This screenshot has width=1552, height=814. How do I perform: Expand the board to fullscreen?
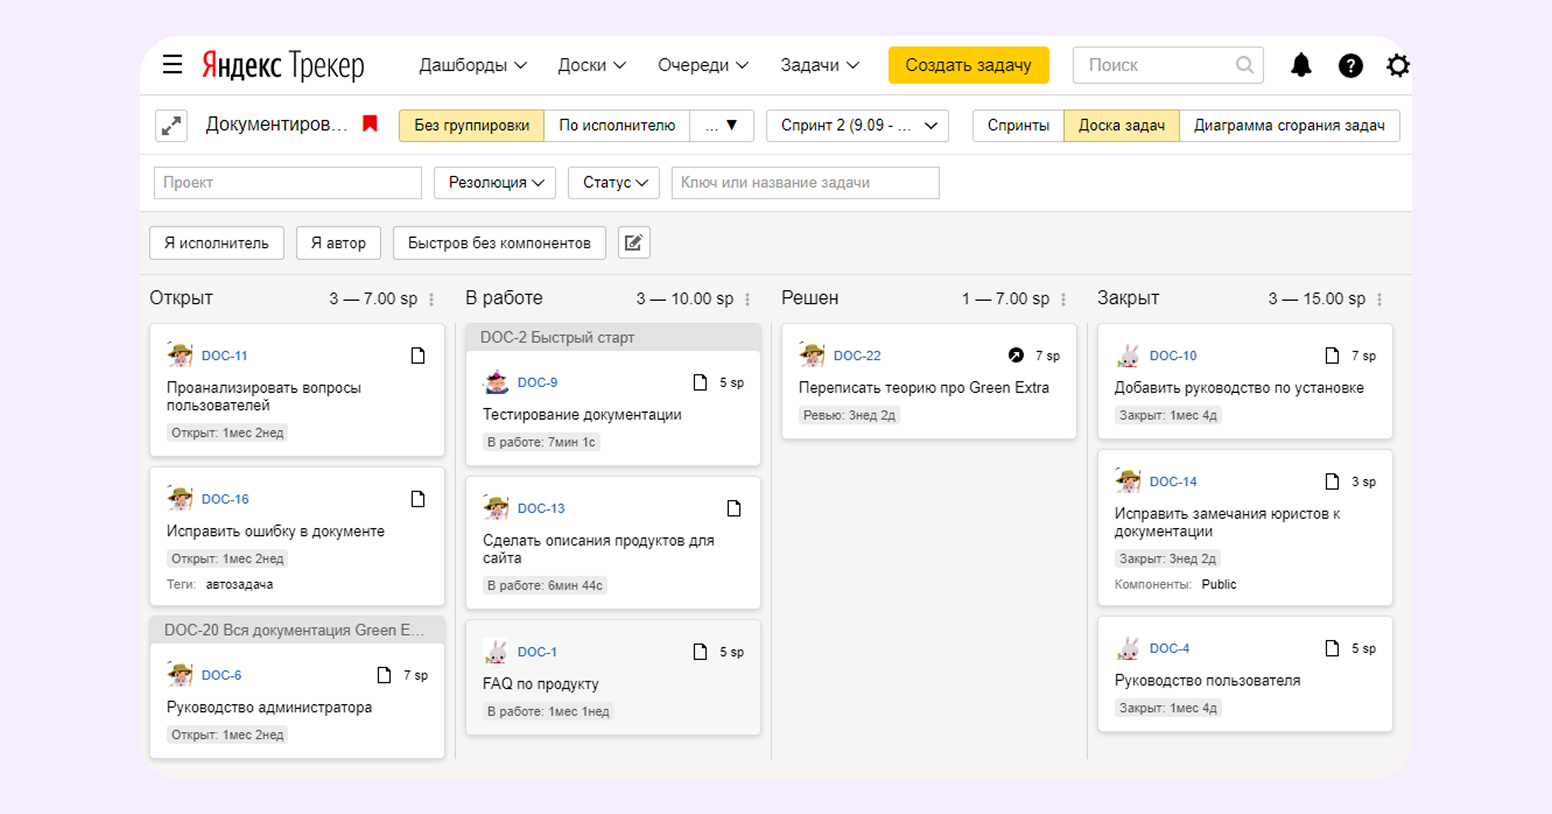tap(171, 126)
